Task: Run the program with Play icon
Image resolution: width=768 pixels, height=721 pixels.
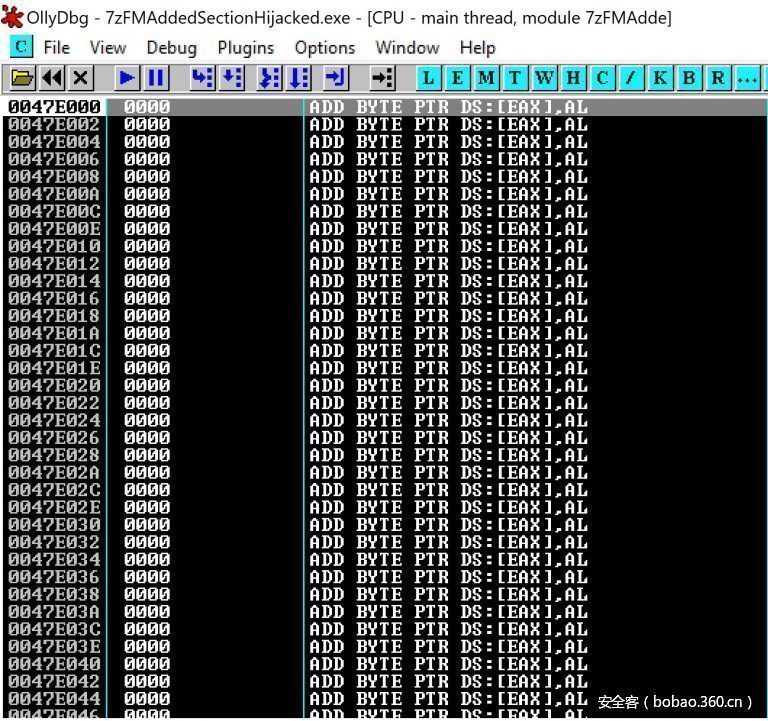Action: (x=127, y=78)
